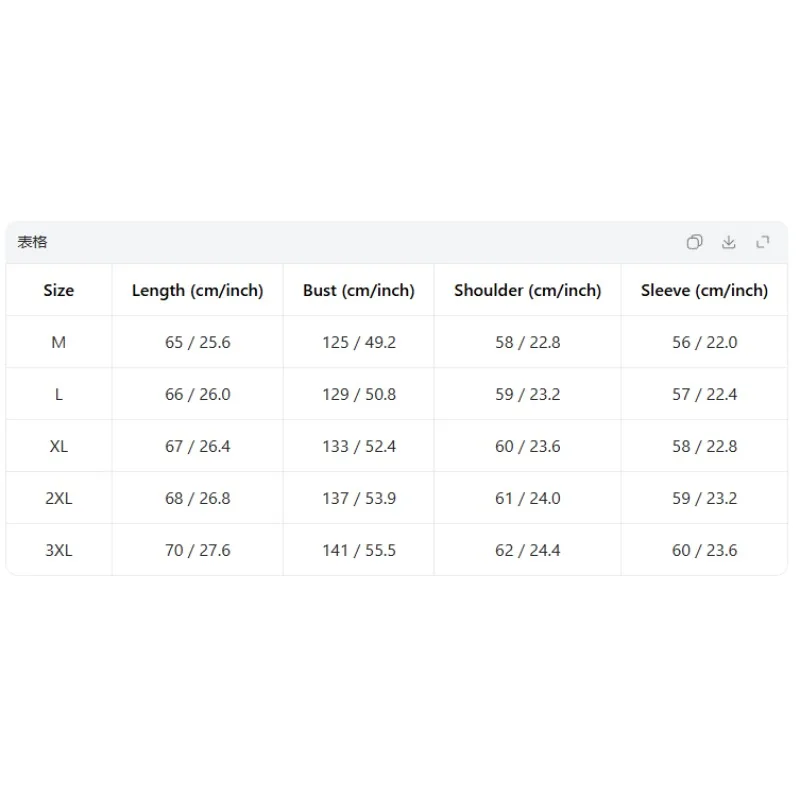Click the 59 / 23.2 sleeve cell

[704, 498]
